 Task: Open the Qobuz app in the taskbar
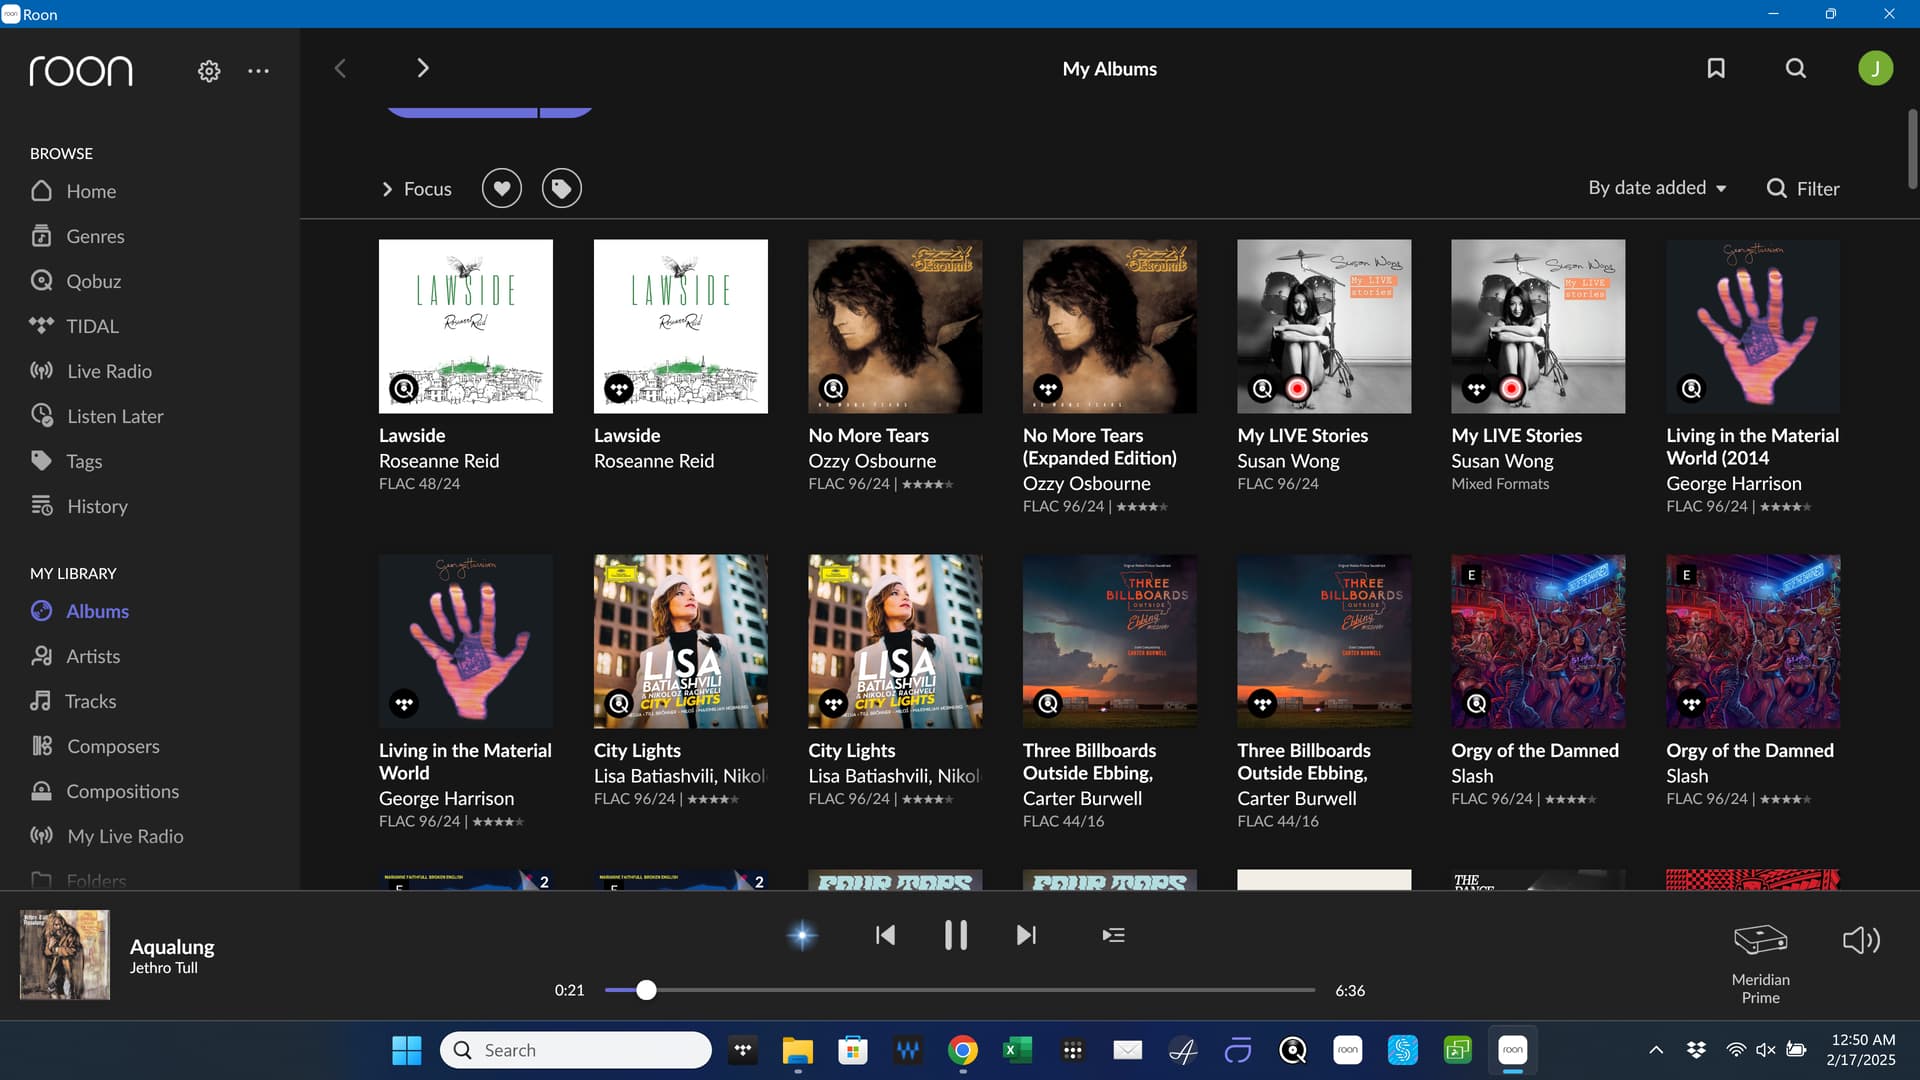coord(1293,1050)
